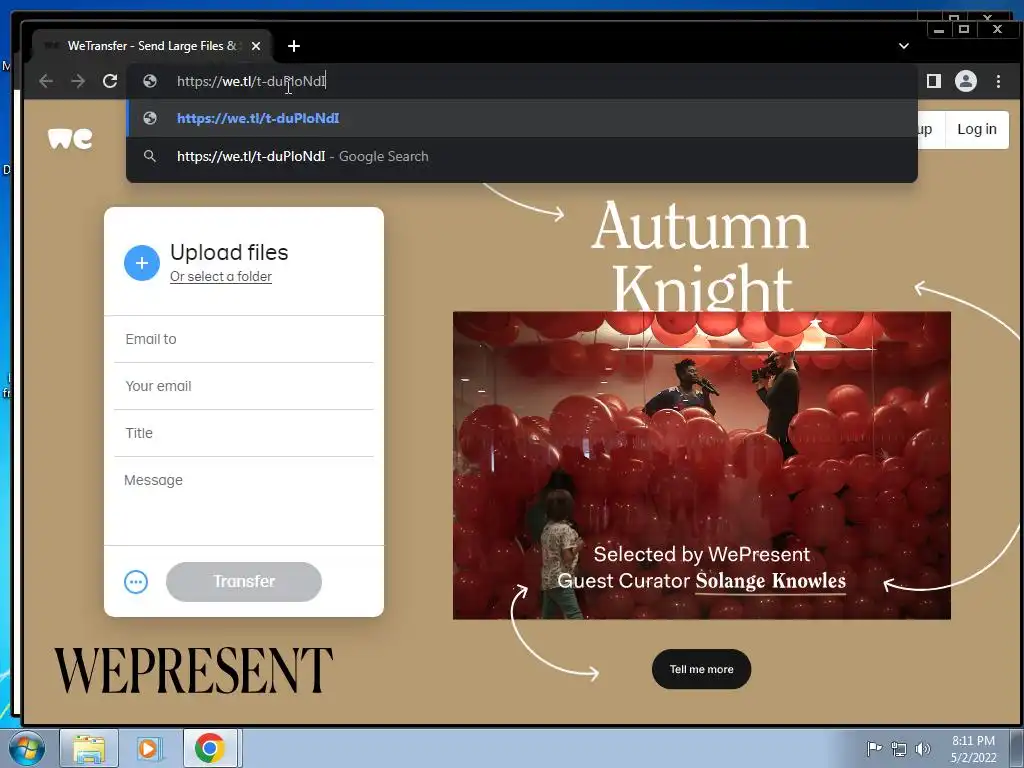The image size is (1024, 768).
Task: Click the grey Transfer button
Action: [244, 582]
